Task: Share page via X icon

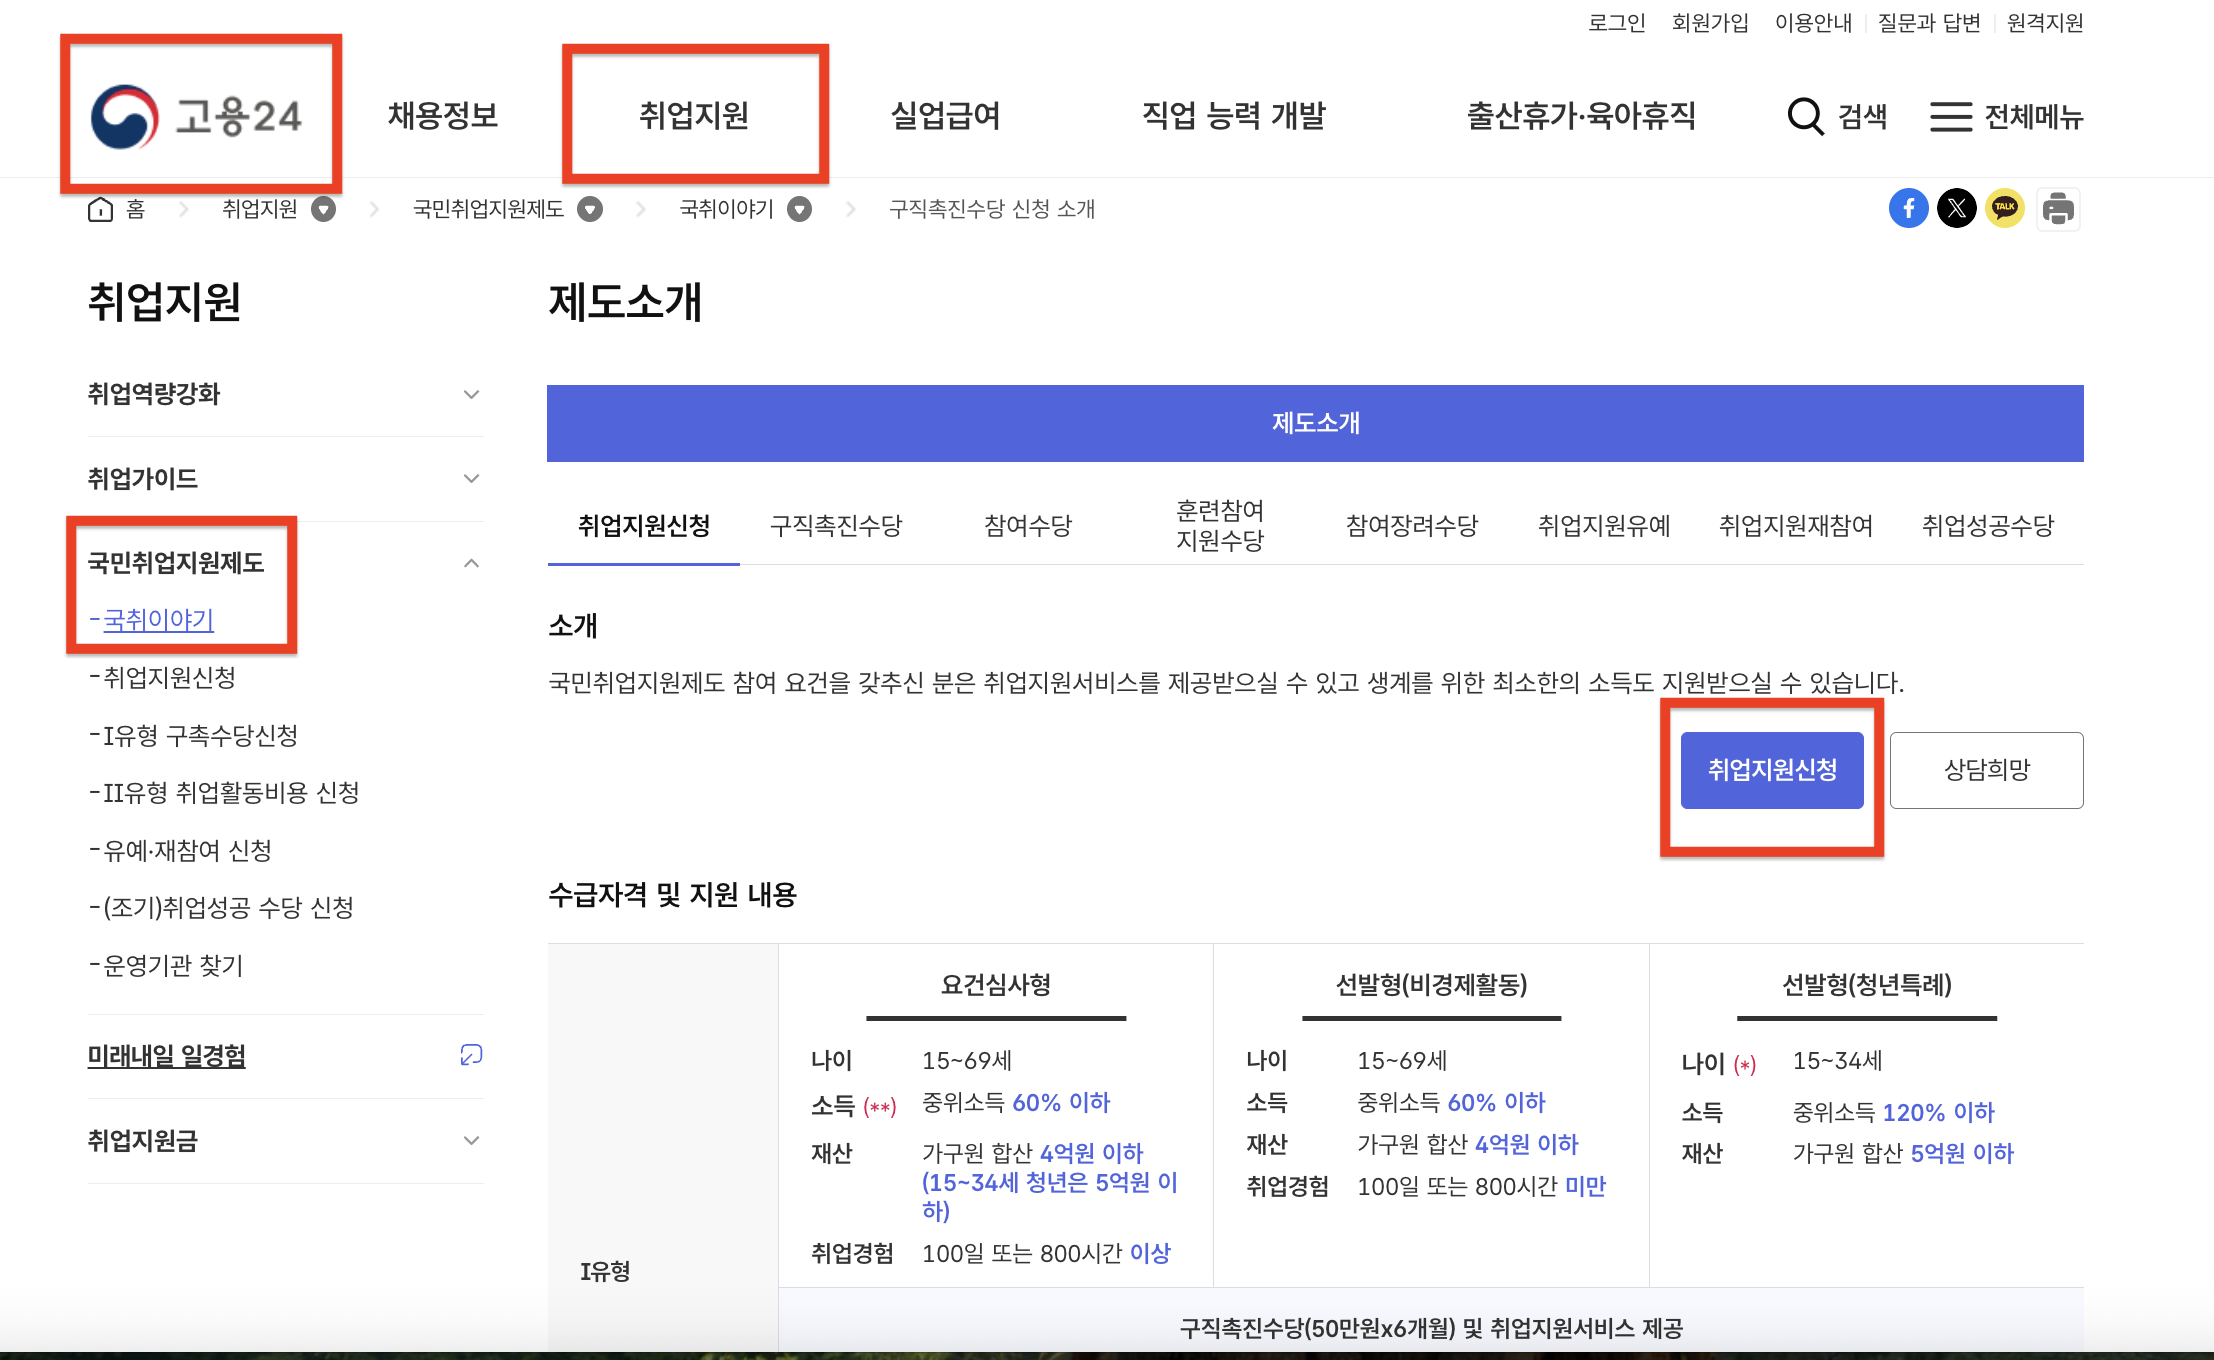Action: tap(1956, 208)
